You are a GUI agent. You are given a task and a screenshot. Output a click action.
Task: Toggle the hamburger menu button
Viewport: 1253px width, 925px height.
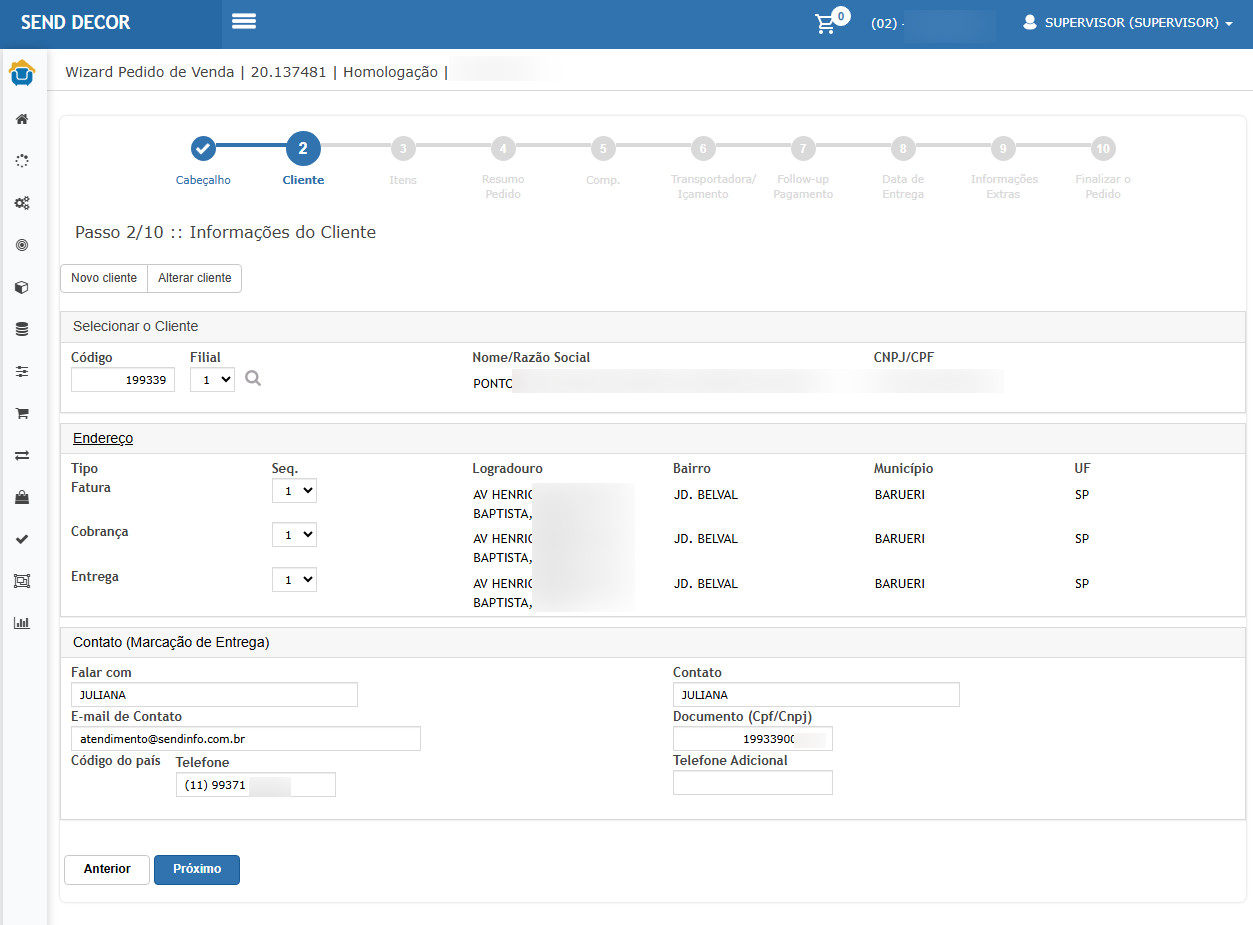(x=244, y=22)
